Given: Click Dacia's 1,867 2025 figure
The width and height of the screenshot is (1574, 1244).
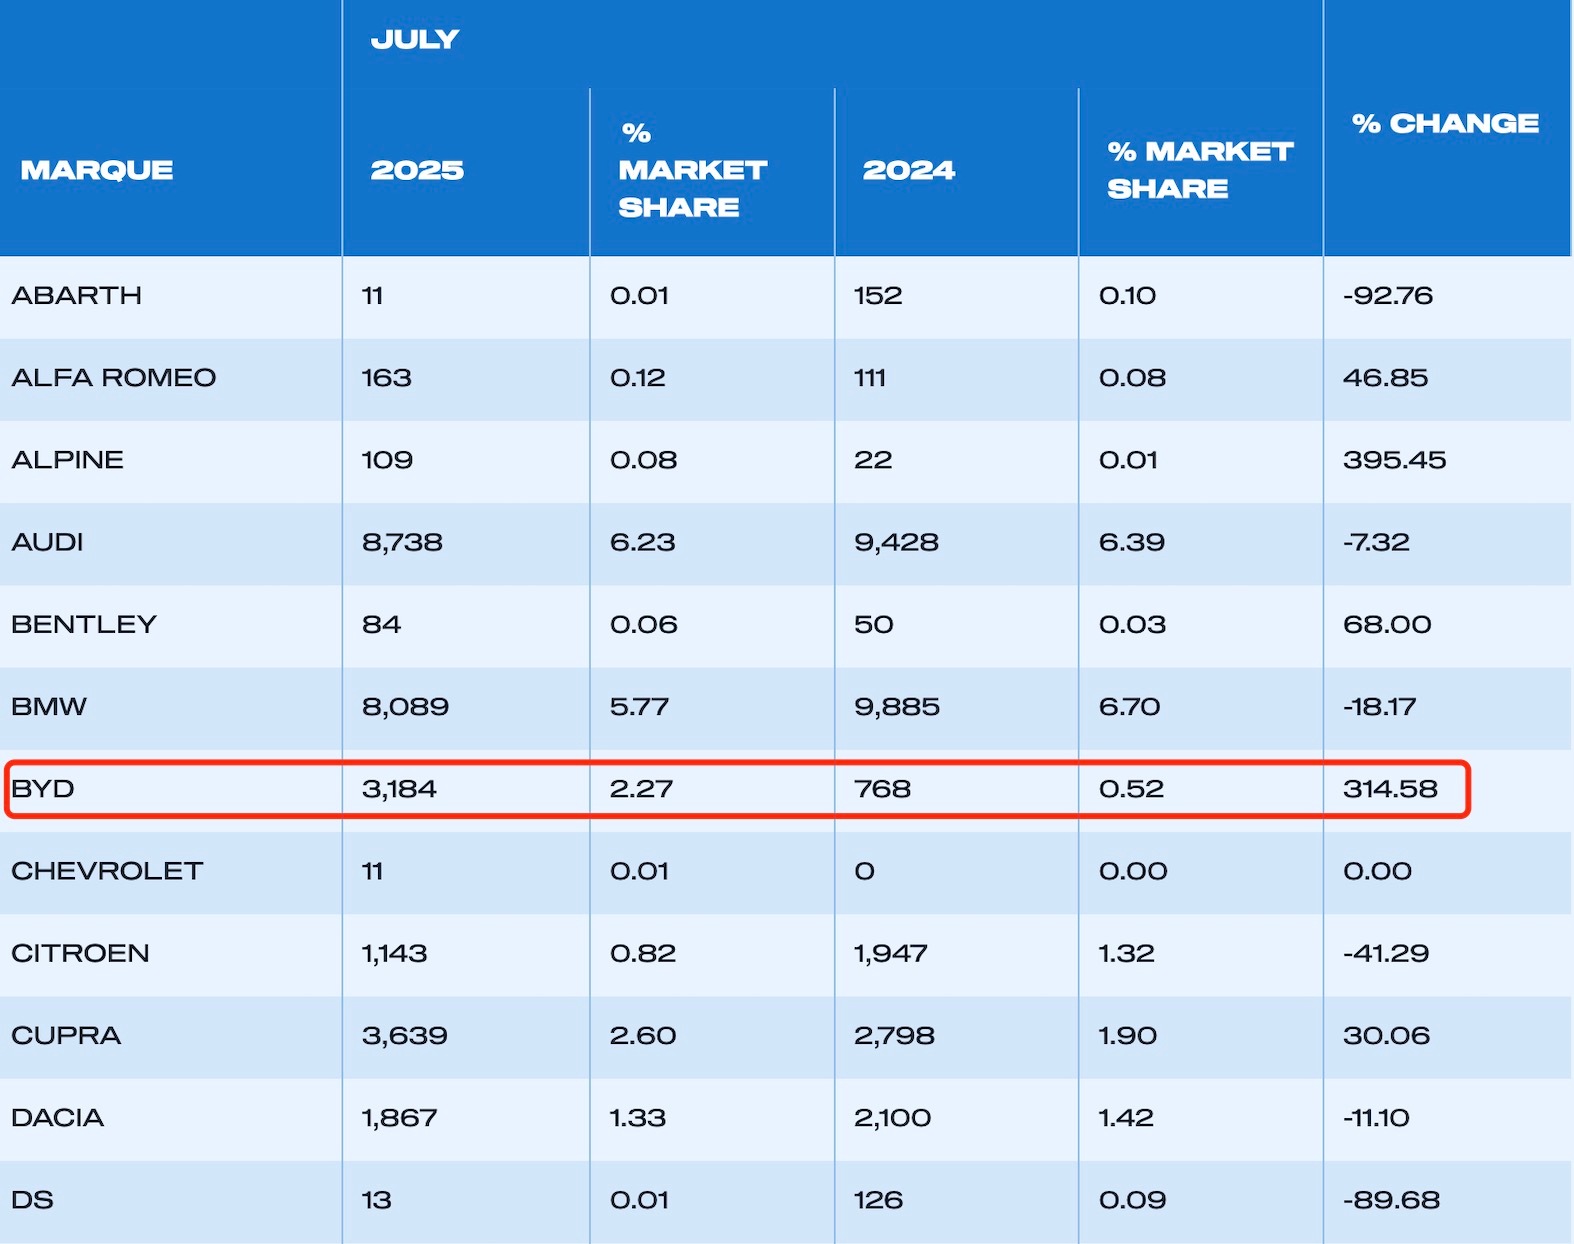Looking at the screenshot, I should point(400,1118).
